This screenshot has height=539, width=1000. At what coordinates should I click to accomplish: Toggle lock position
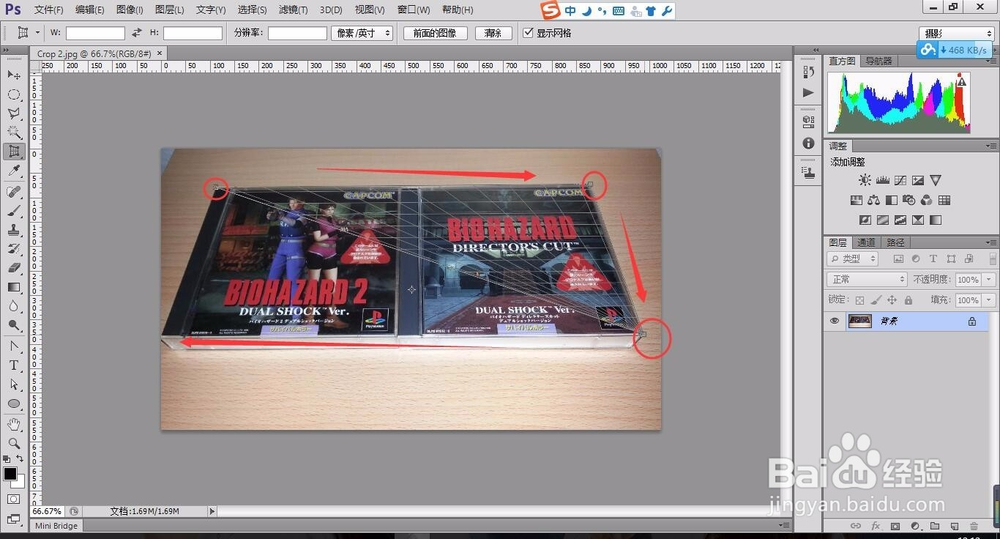pos(892,300)
